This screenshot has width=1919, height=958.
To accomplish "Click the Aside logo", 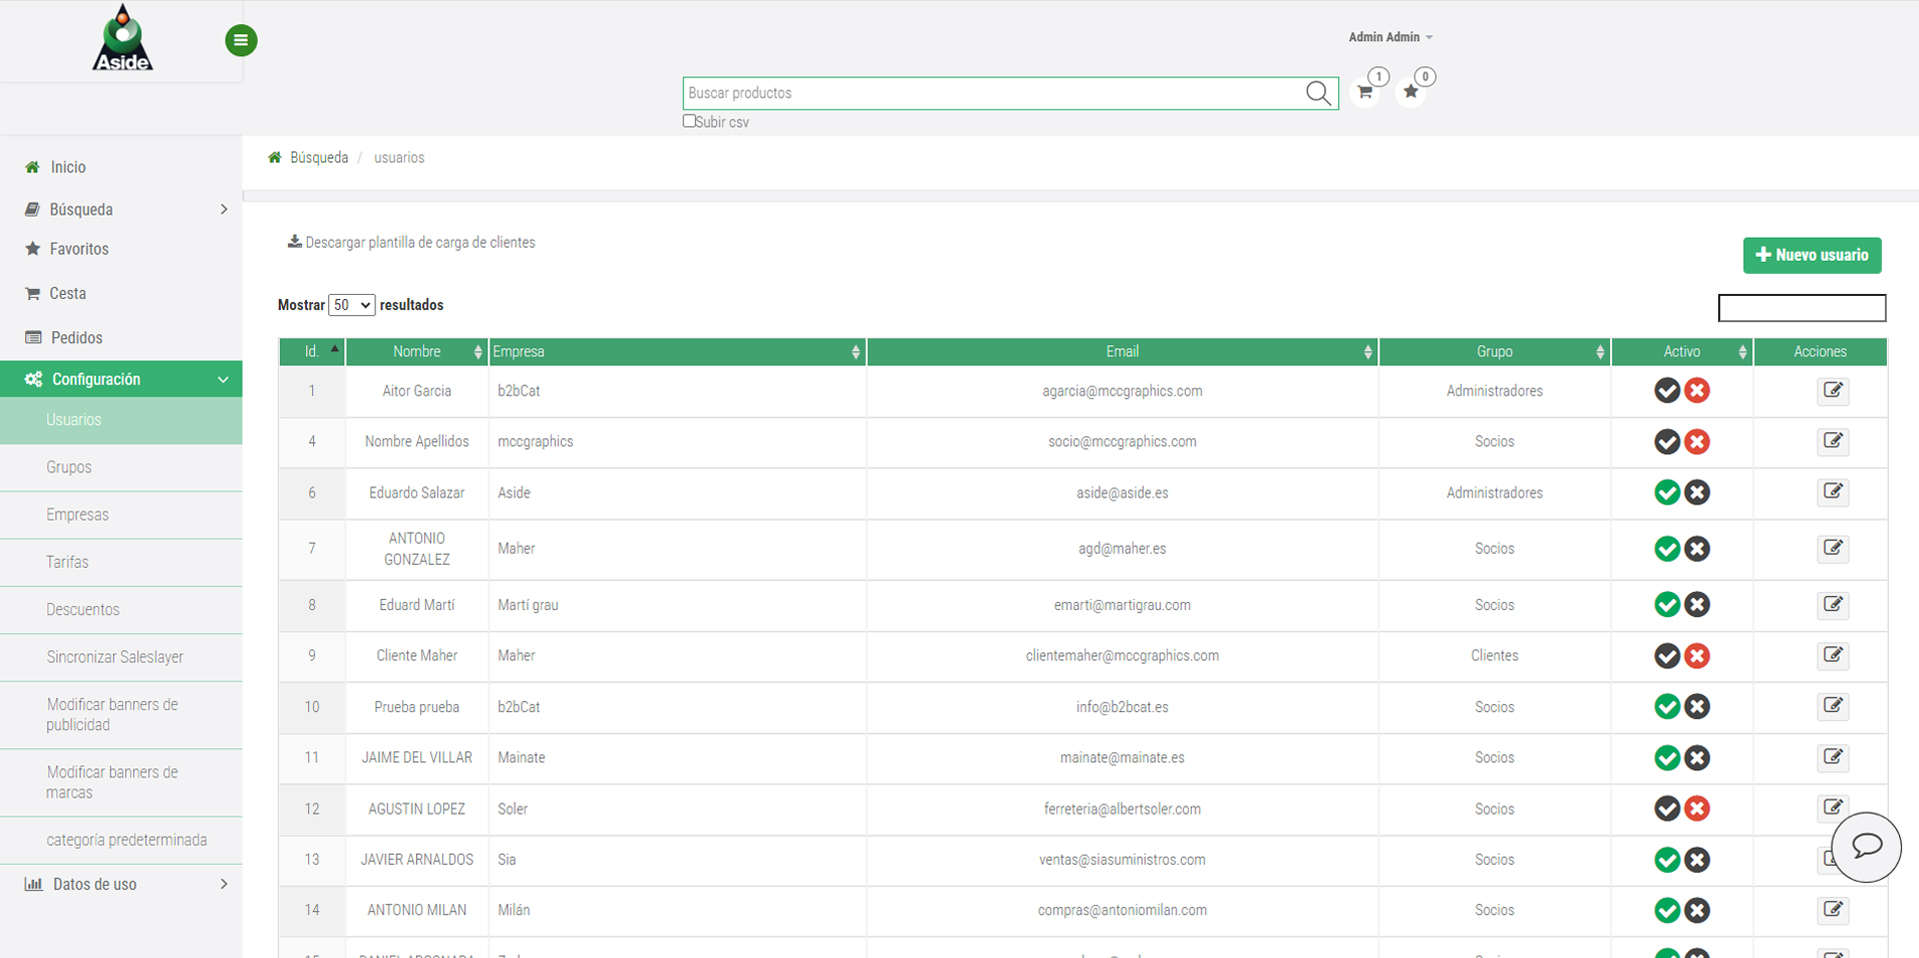I will click(122, 39).
